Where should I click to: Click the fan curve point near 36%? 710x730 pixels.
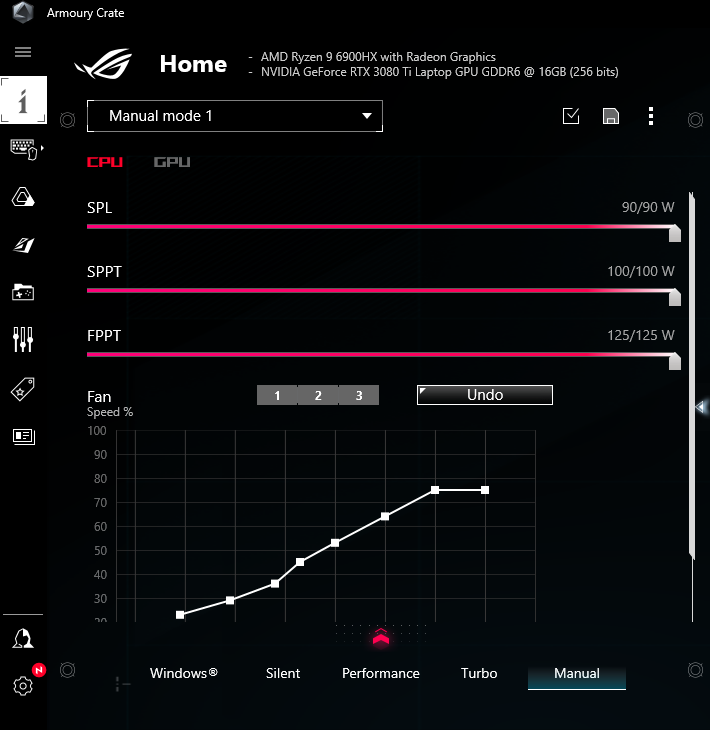[275, 583]
